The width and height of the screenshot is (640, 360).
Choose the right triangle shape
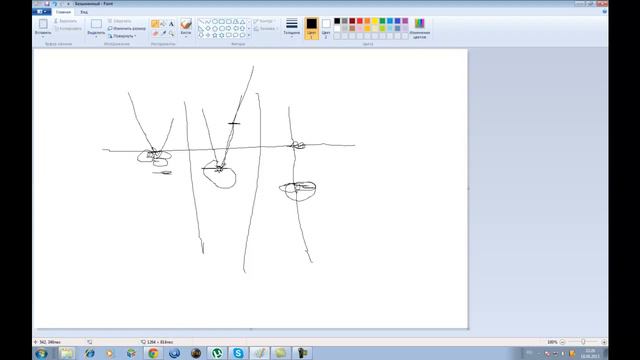pyautogui.click(x=201, y=29)
